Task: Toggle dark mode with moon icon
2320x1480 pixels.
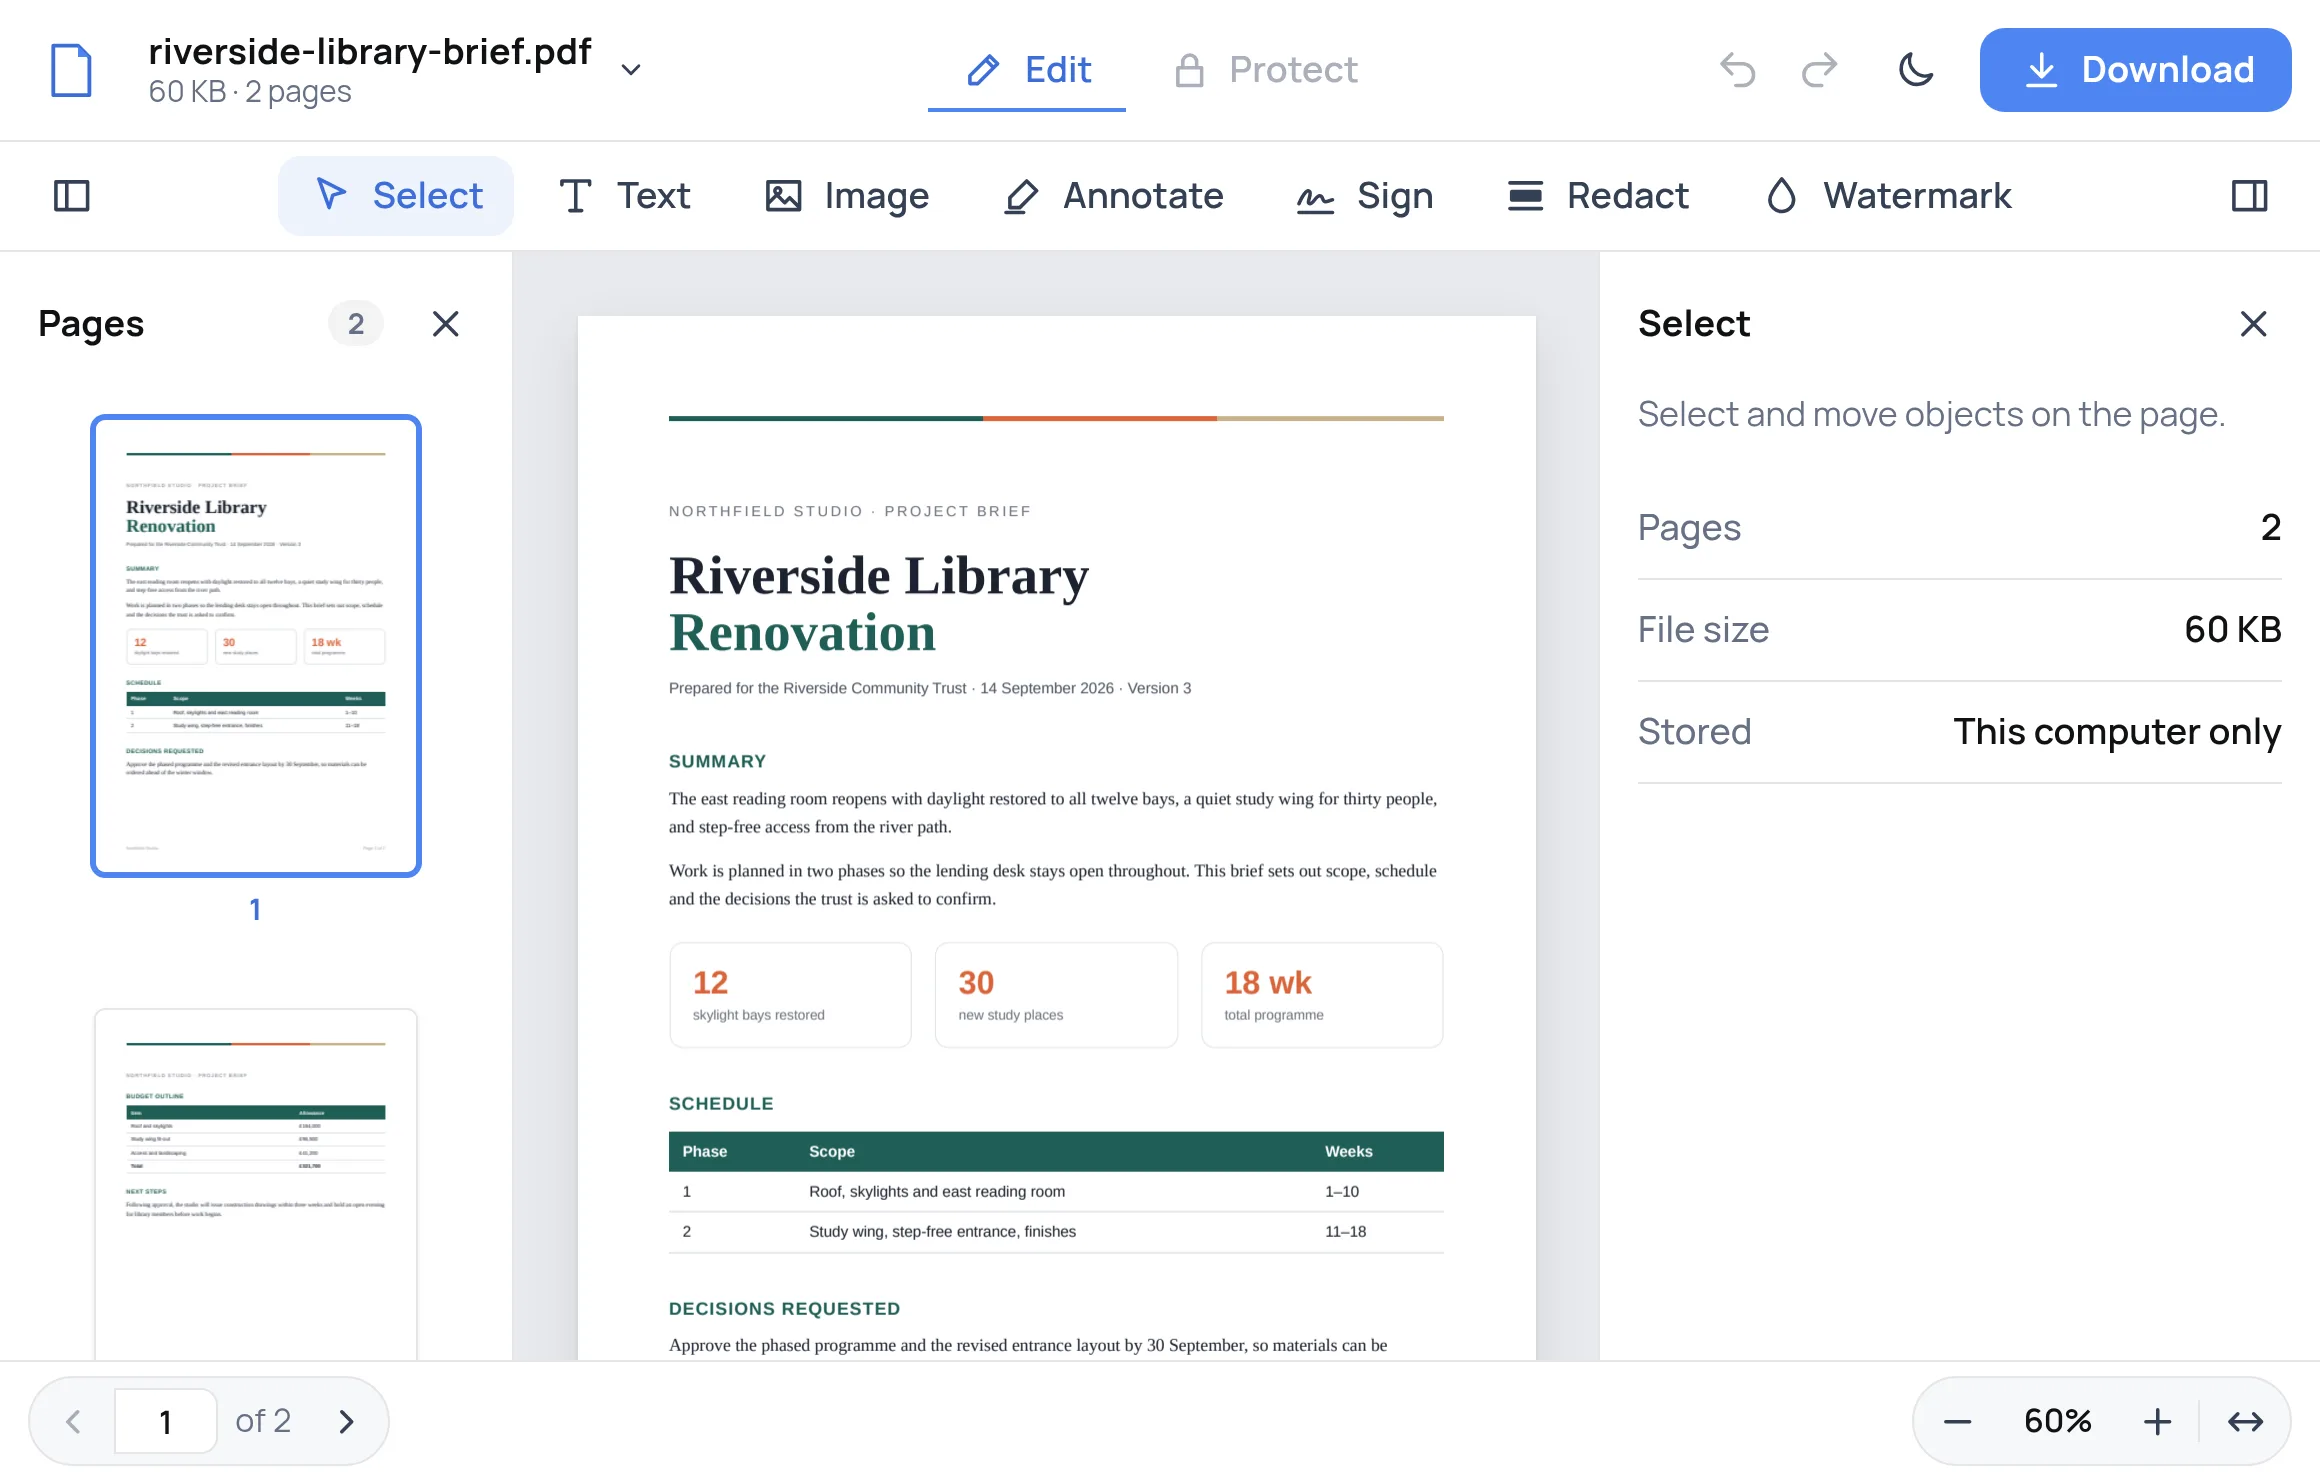Action: pyautogui.click(x=1915, y=70)
